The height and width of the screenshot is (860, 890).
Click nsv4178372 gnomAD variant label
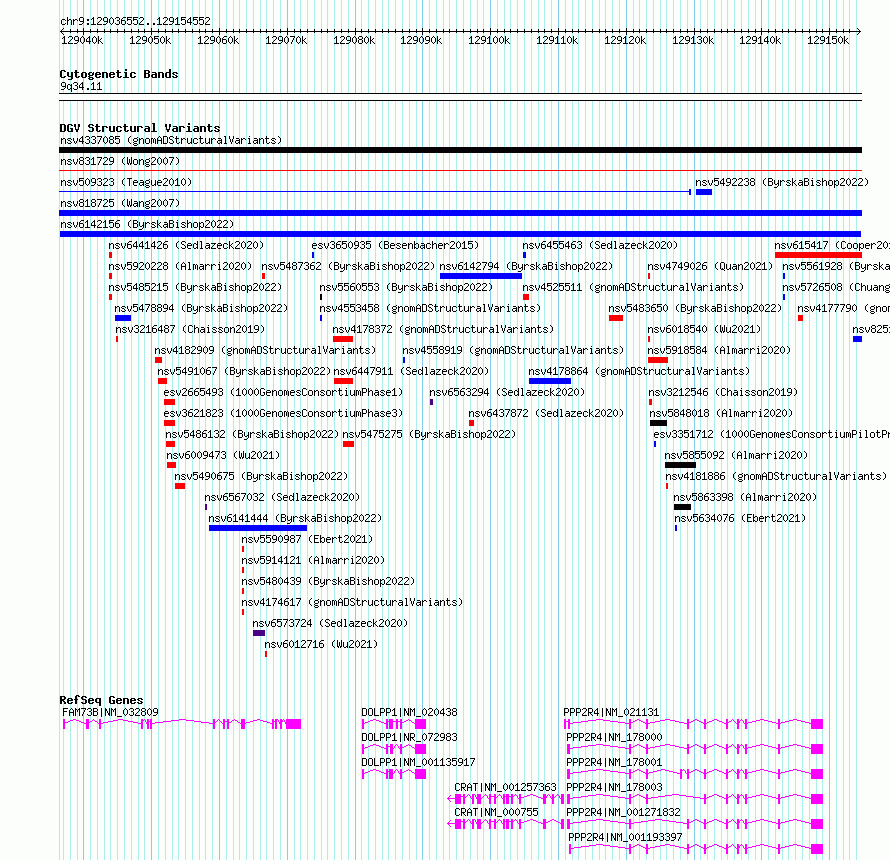click(x=443, y=329)
